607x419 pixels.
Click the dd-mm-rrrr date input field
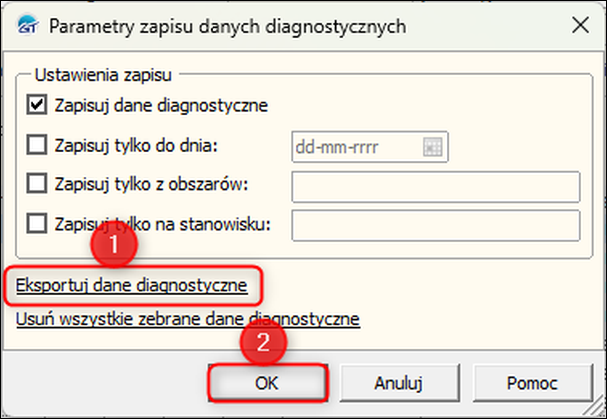355,146
